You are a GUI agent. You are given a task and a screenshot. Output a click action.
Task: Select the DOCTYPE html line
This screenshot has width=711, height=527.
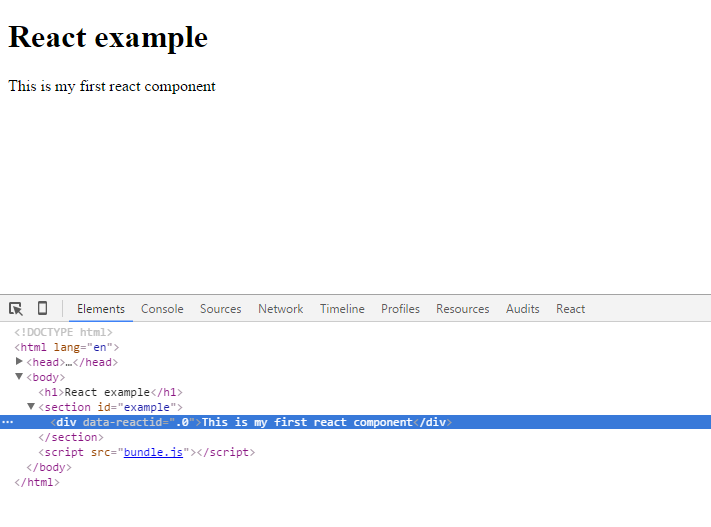tap(63, 332)
